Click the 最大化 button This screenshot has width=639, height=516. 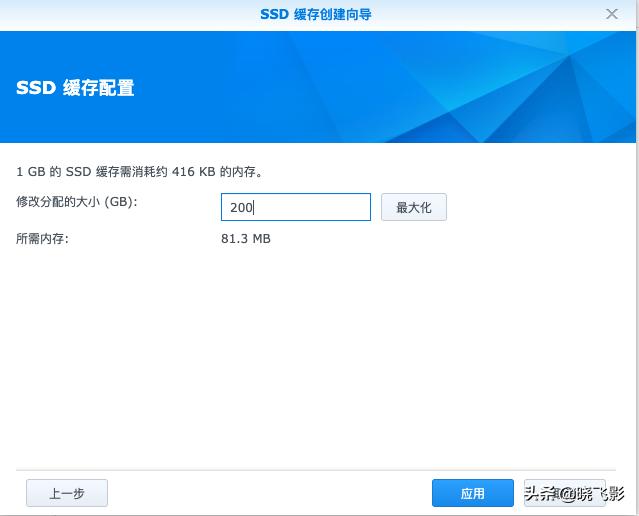414,207
